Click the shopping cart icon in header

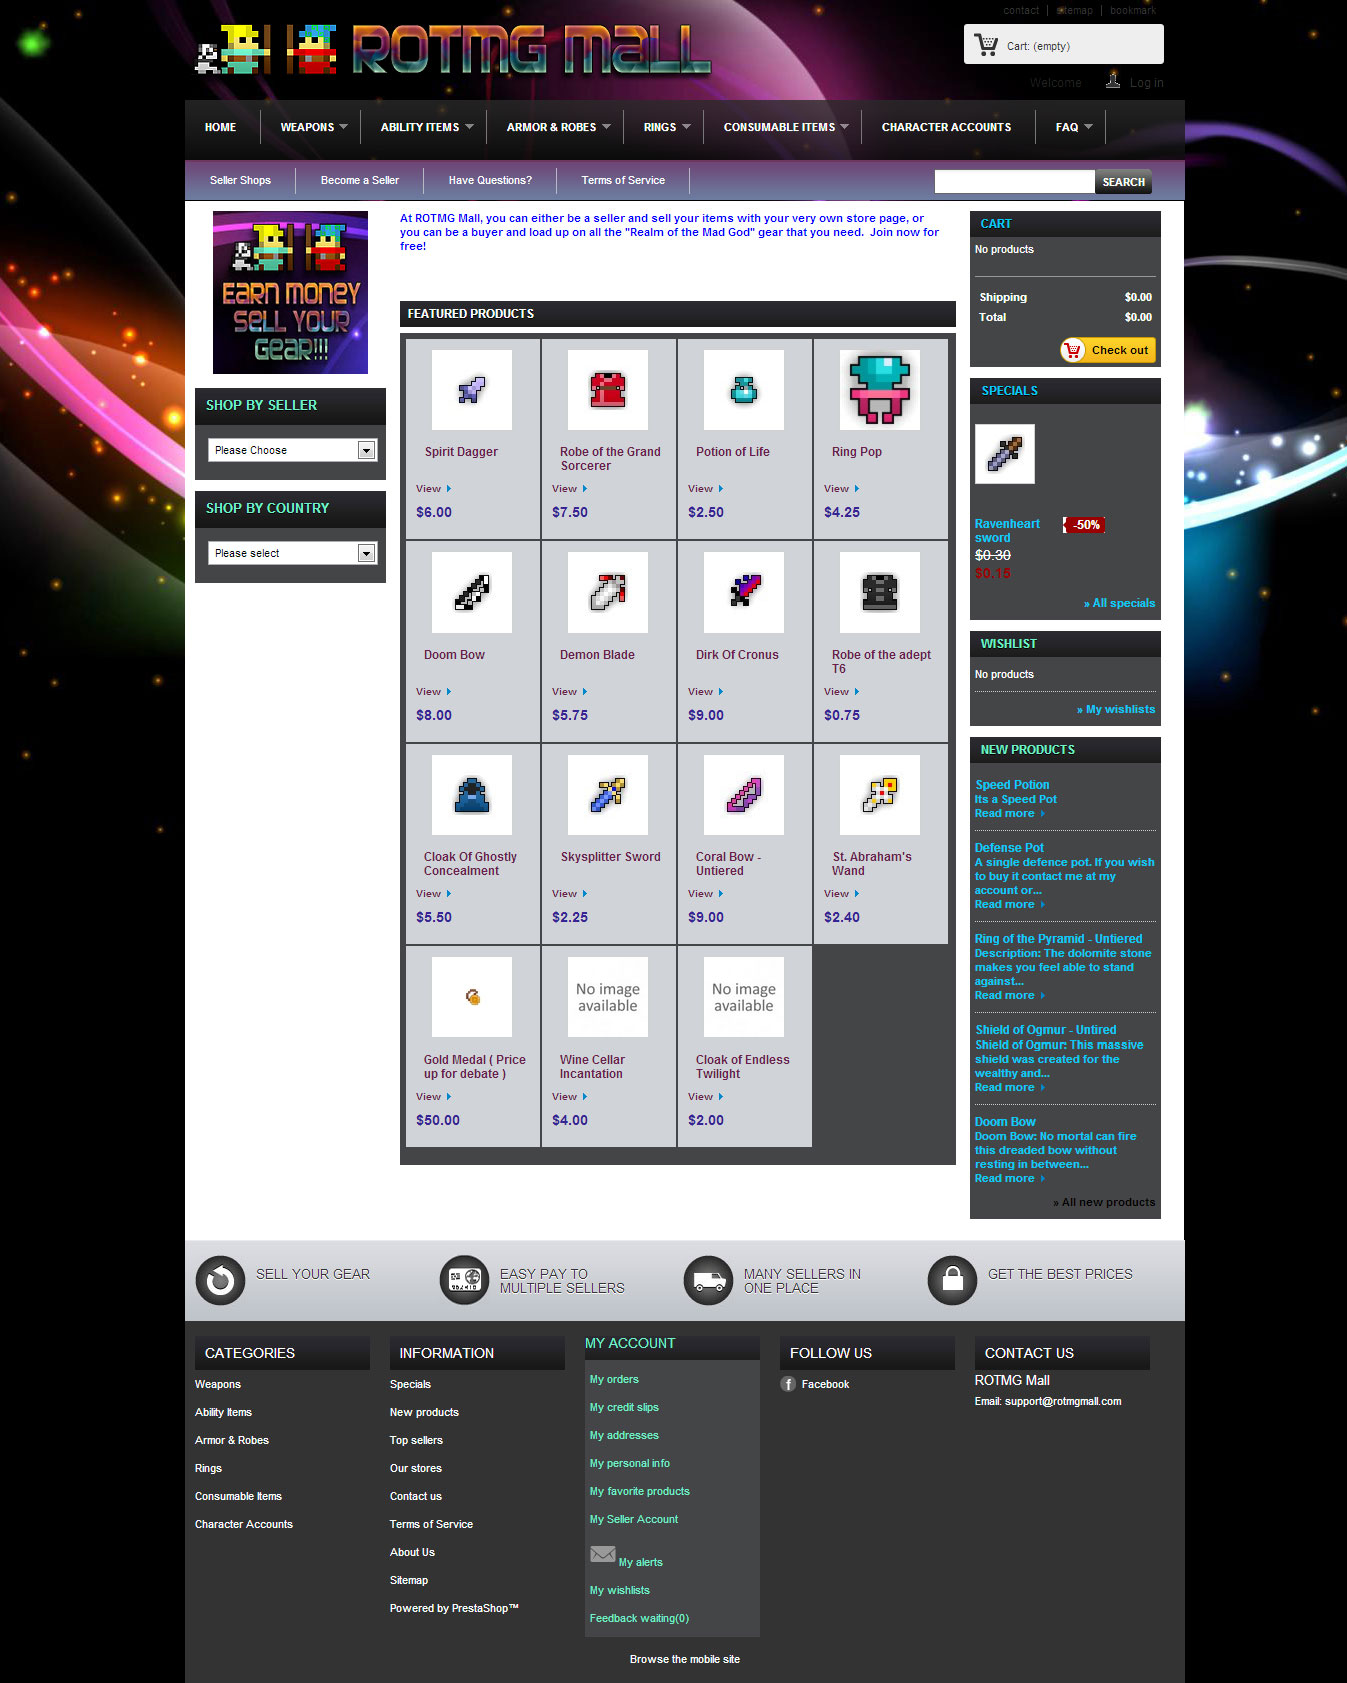[986, 45]
